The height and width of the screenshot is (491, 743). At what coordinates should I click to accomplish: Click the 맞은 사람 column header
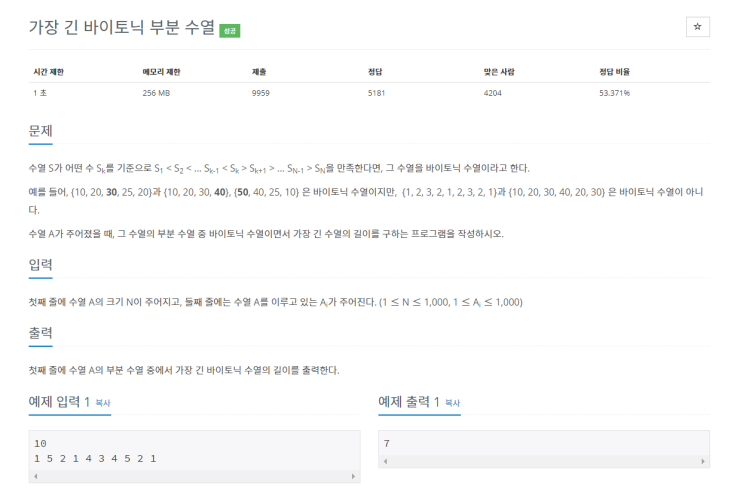499,72
